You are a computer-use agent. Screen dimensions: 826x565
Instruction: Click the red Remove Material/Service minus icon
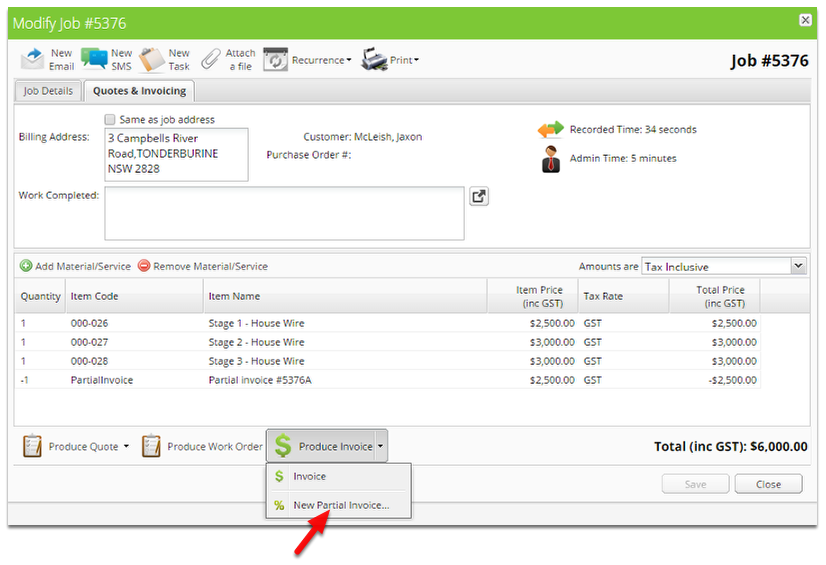coord(144,266)
